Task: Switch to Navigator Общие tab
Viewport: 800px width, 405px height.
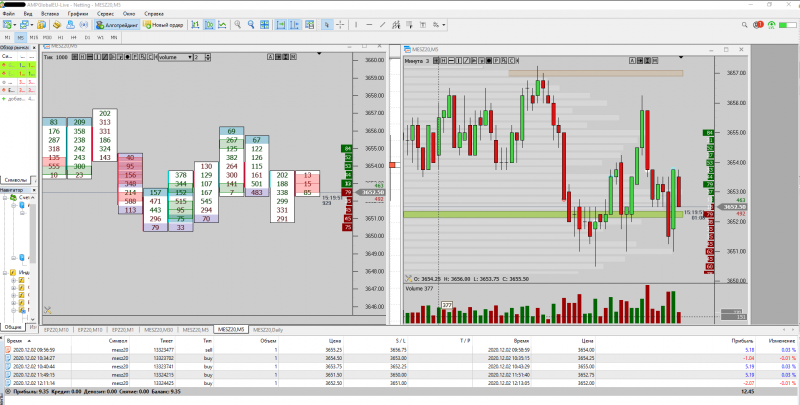Action: pos(13,327)
